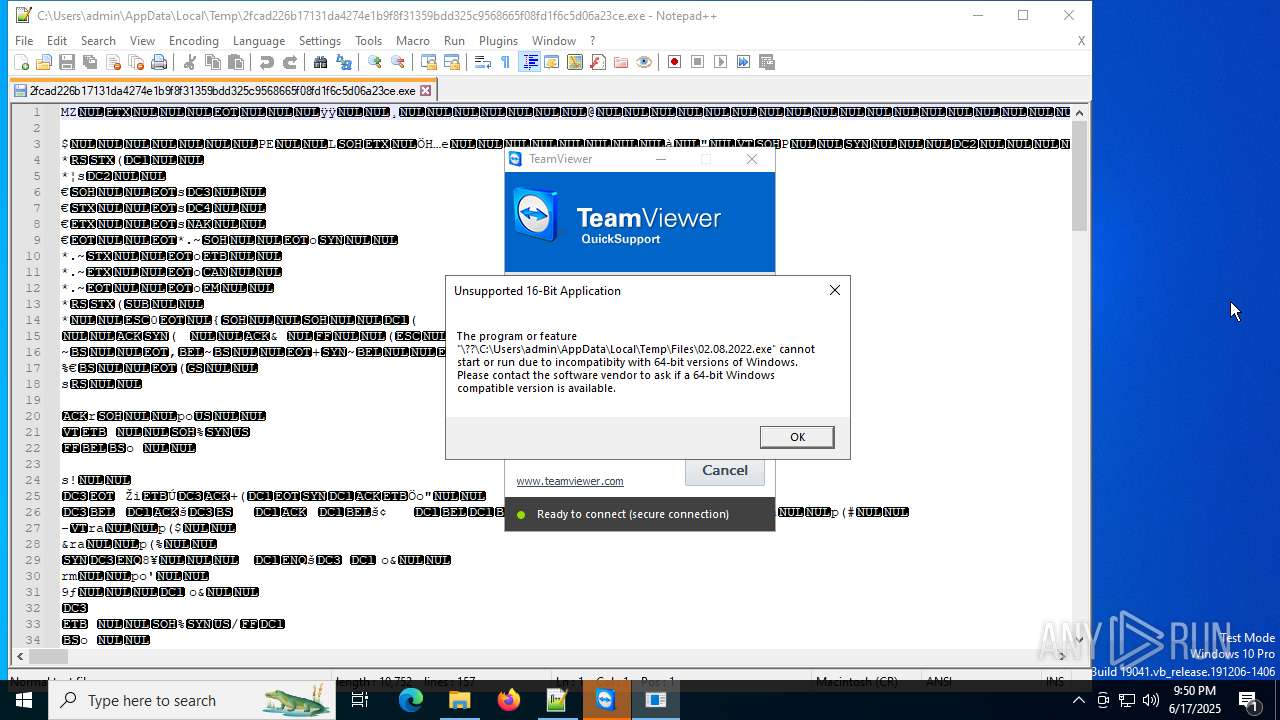Click the Save Recorded Macro icon
Viewport: 1280px width, 720px height.
[767, 62]
